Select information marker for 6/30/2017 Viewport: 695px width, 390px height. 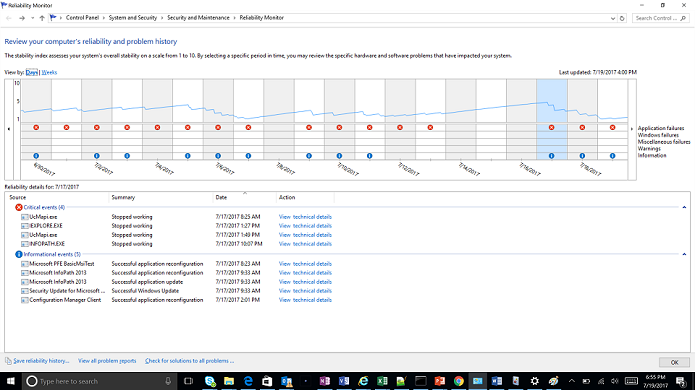(36, 156)
